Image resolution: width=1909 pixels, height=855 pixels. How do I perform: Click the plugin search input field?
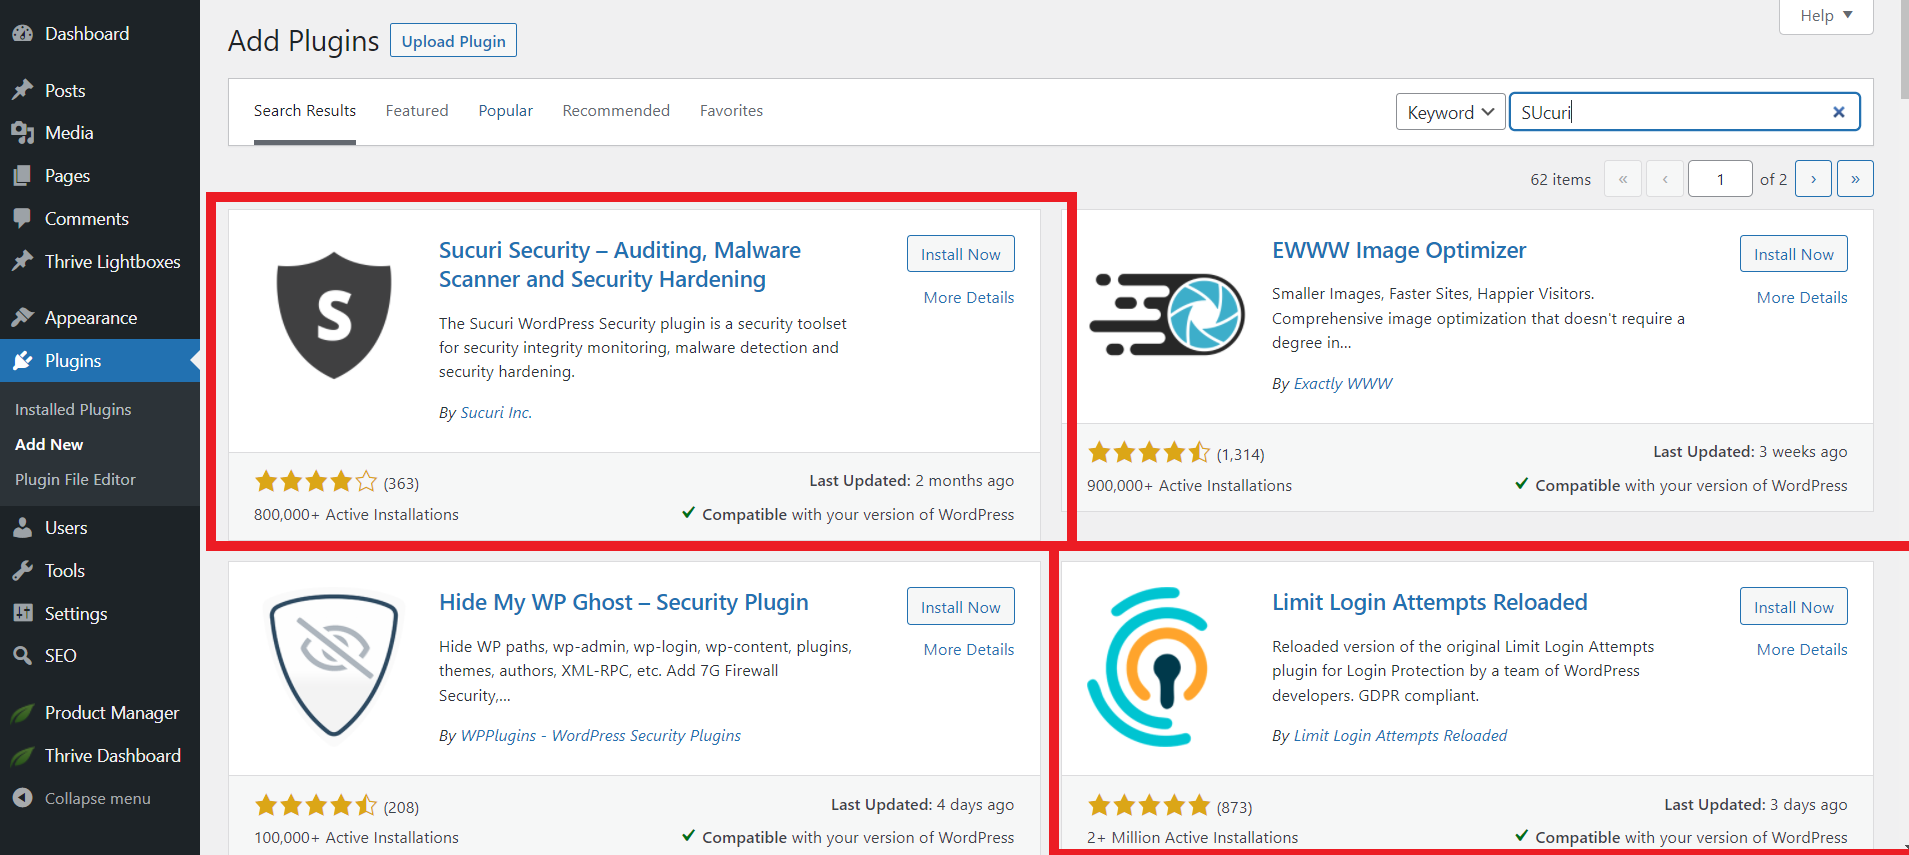1684,112
